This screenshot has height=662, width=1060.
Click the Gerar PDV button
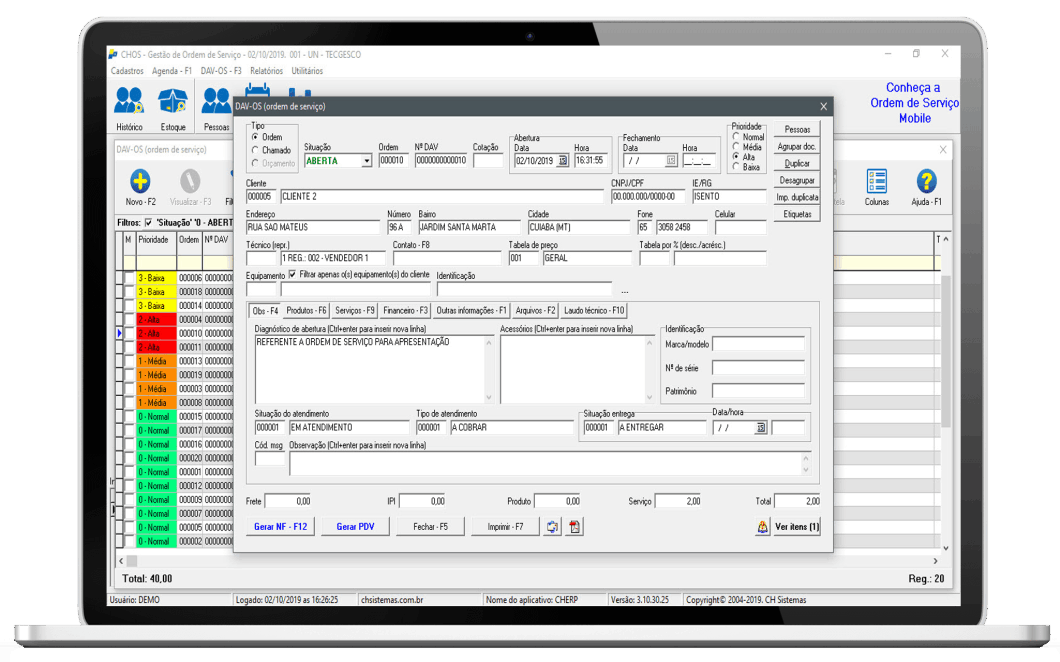[x=356, y=526]
